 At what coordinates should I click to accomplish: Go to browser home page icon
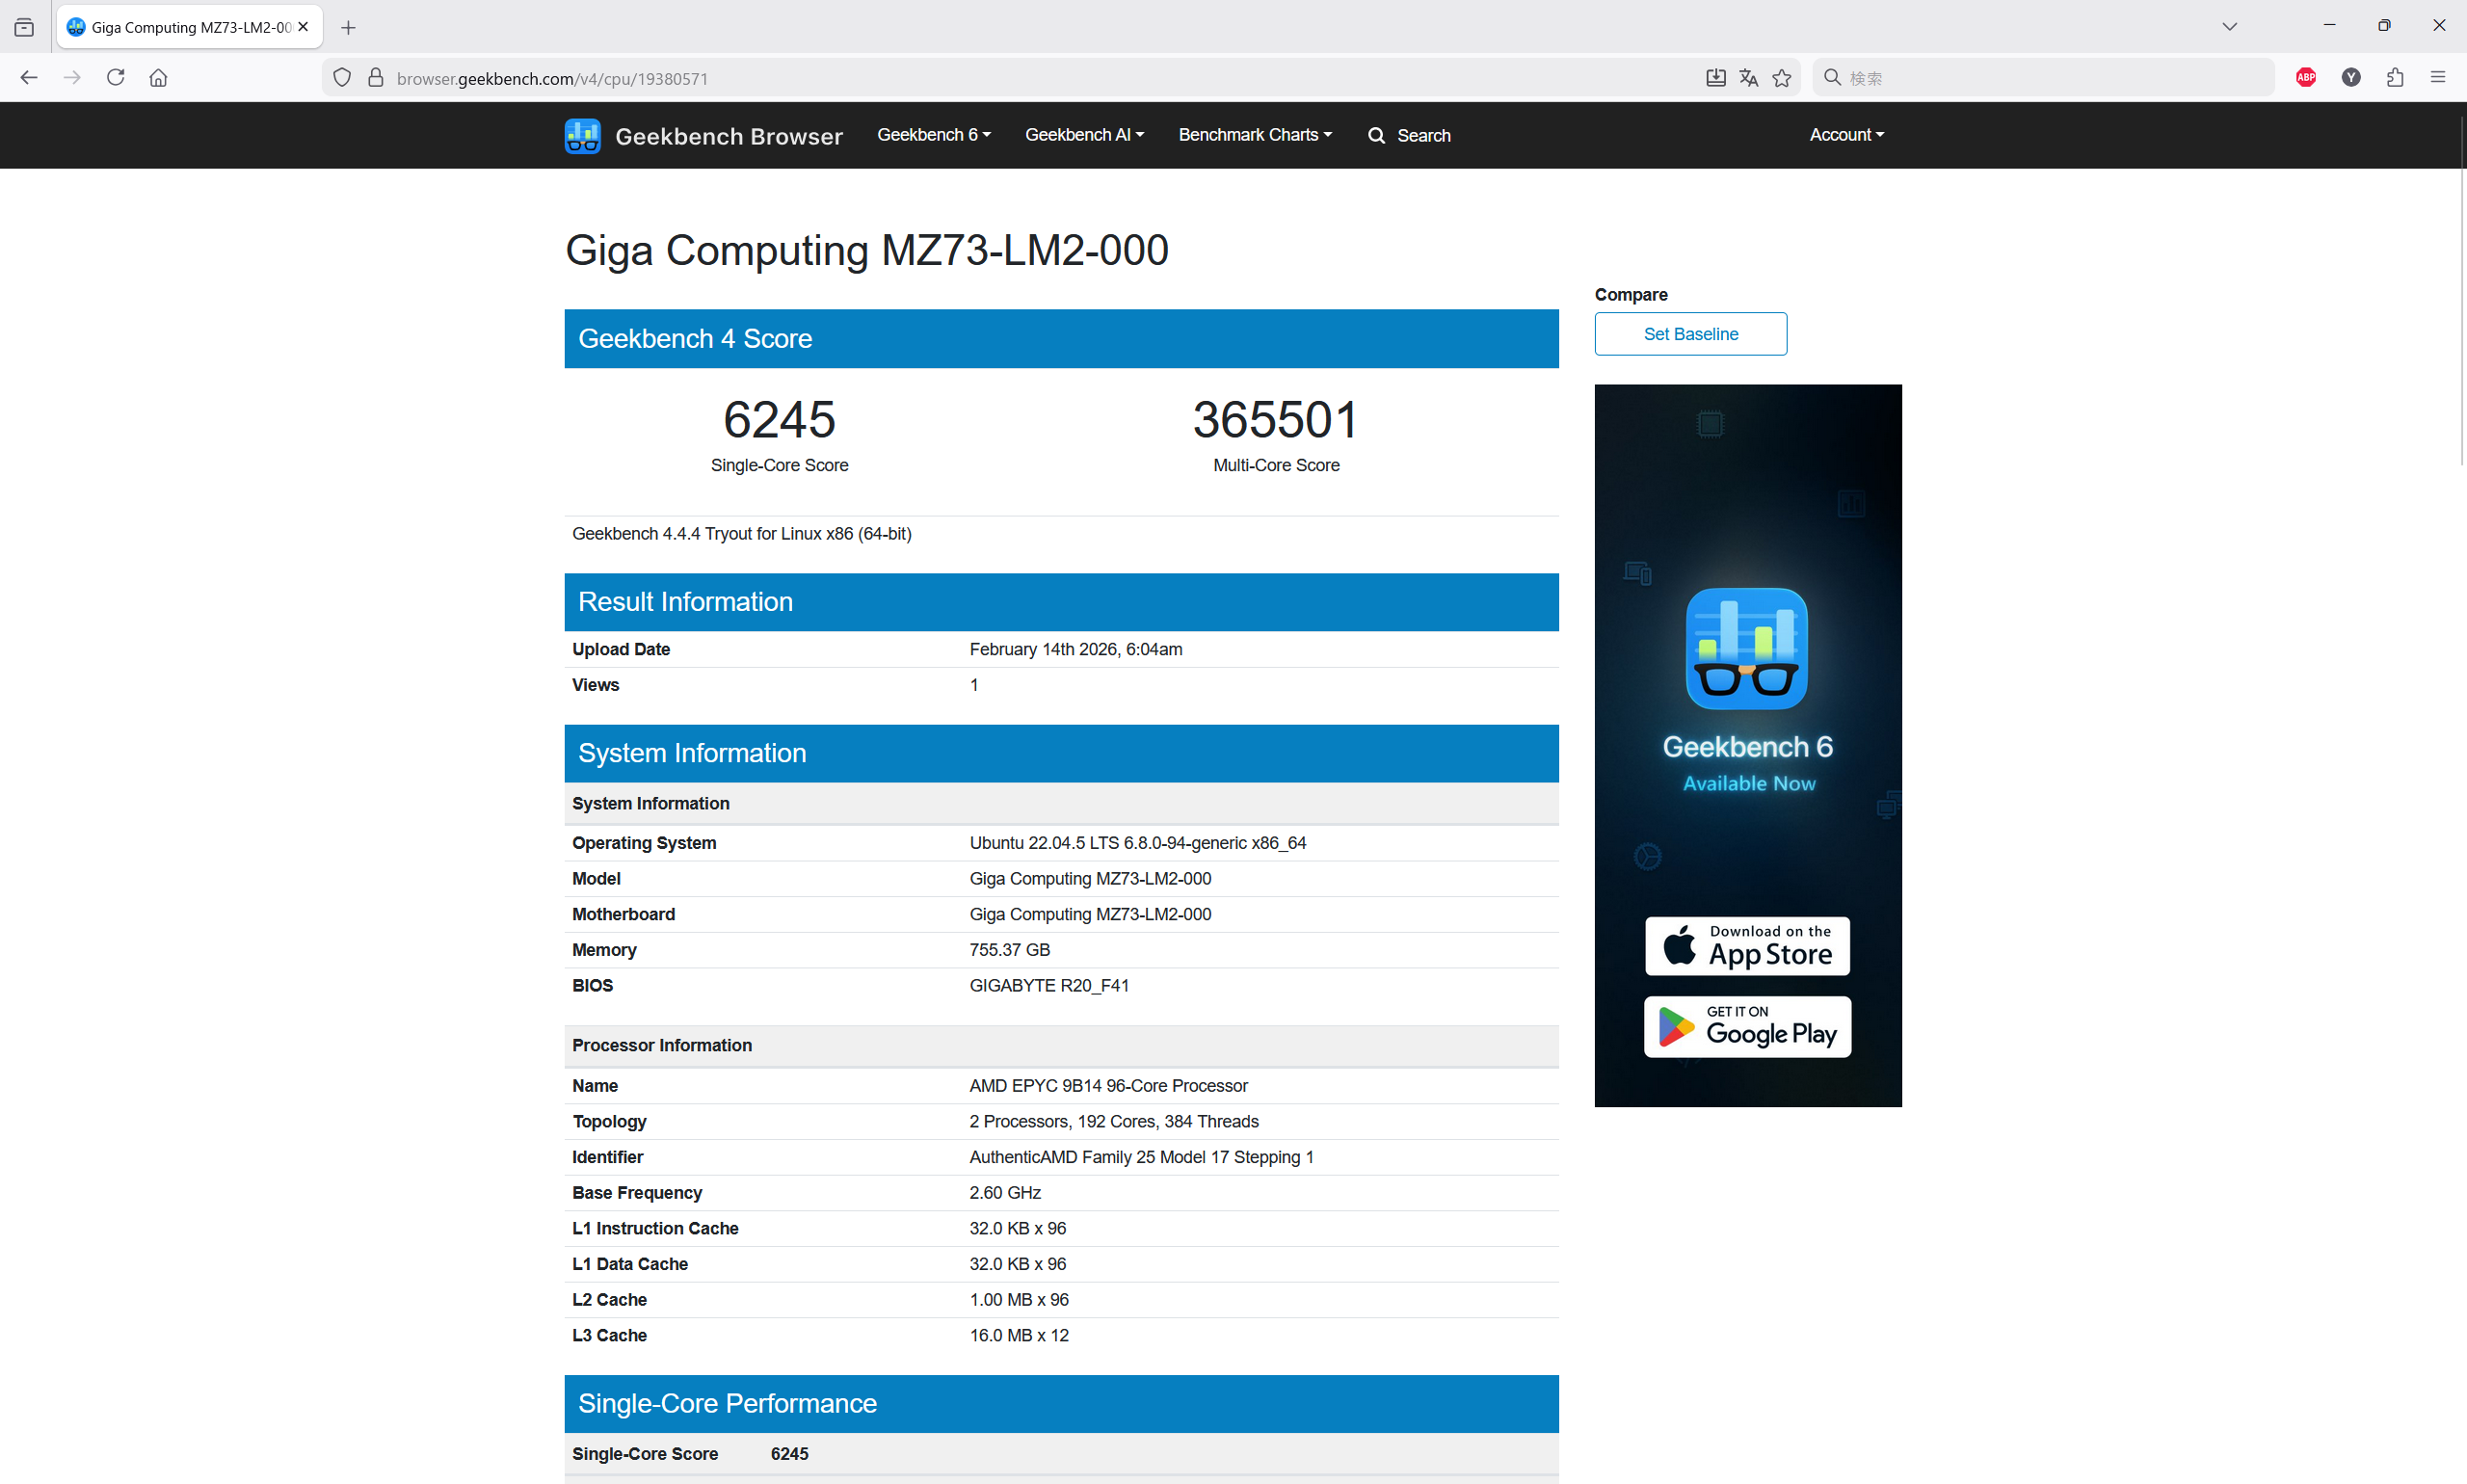coord(158,78)
